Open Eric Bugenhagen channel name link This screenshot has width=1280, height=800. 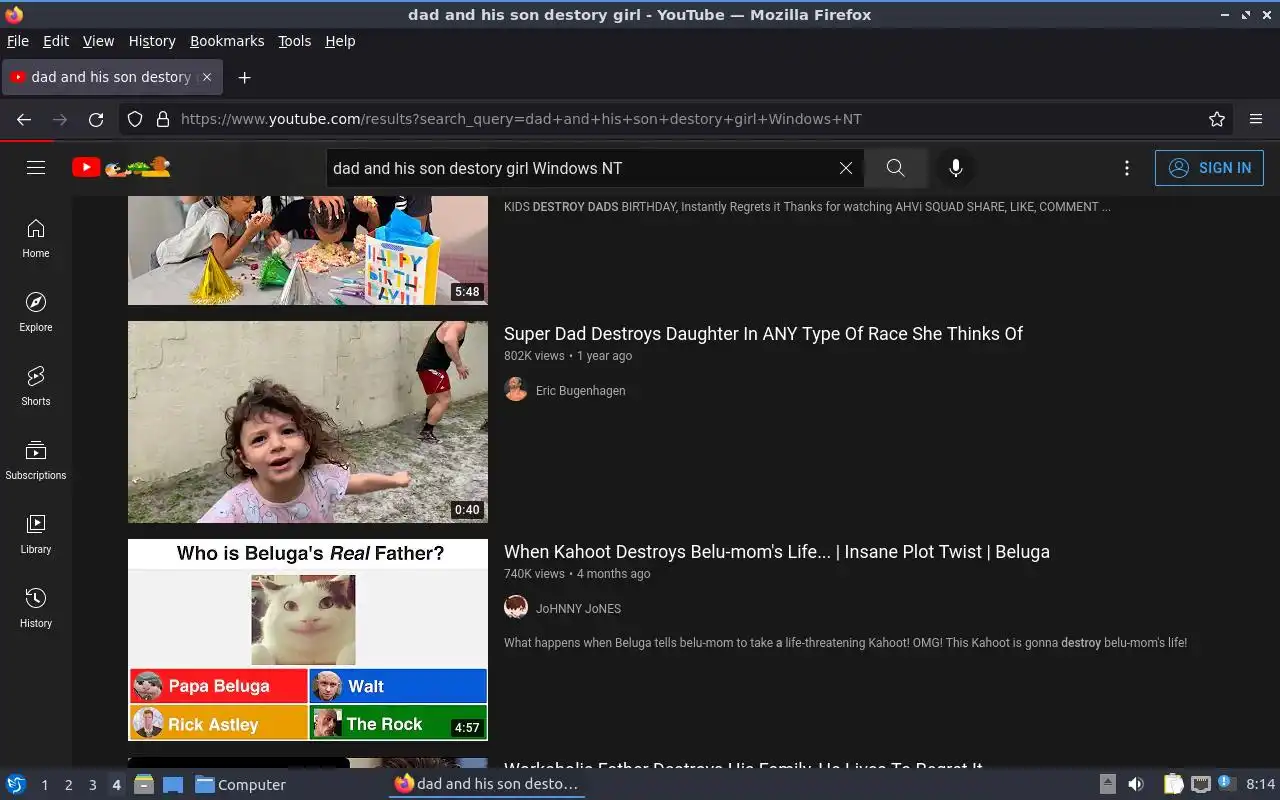tap(581, 391)
